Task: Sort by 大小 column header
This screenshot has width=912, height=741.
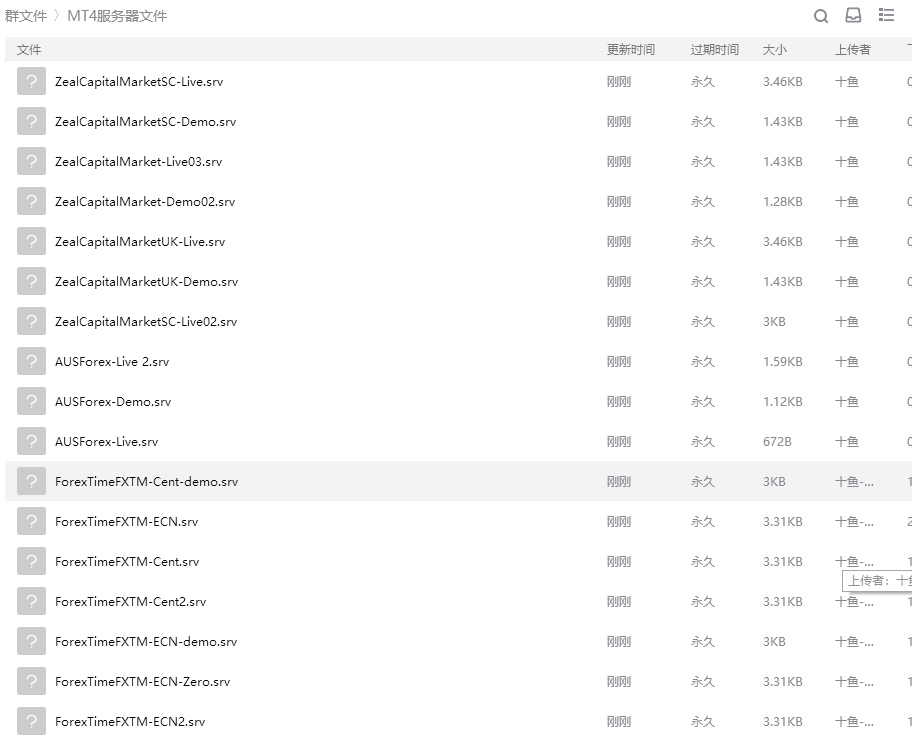Action: [775, 50]
